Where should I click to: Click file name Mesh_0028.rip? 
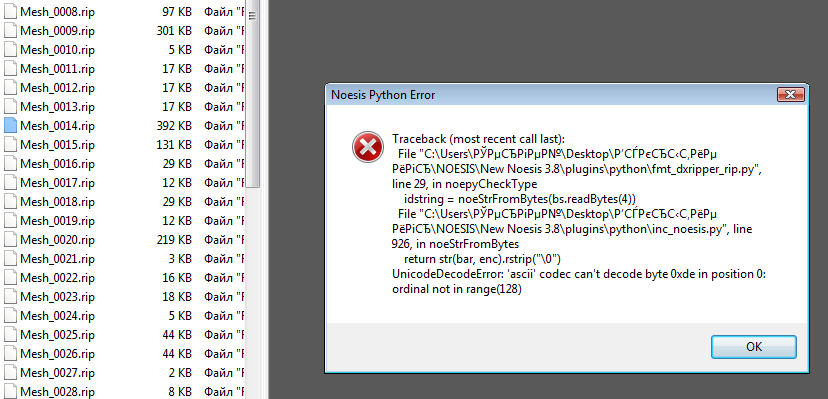point(58,392)
